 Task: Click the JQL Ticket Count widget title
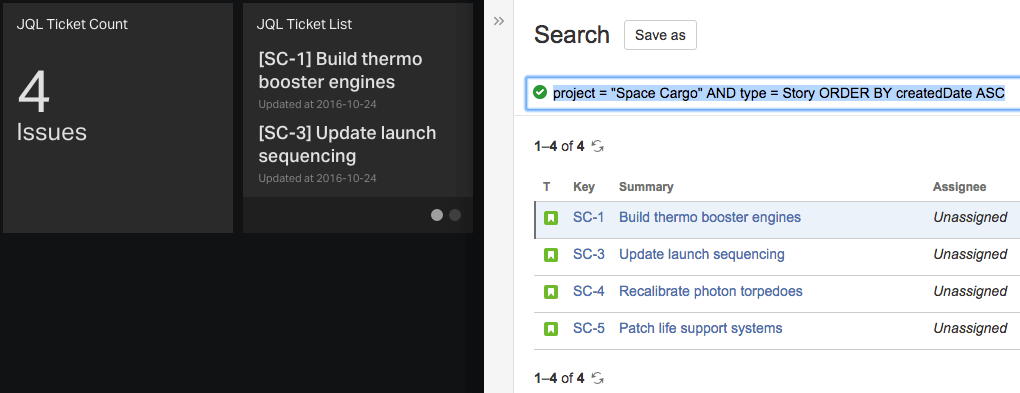(72, 25)
